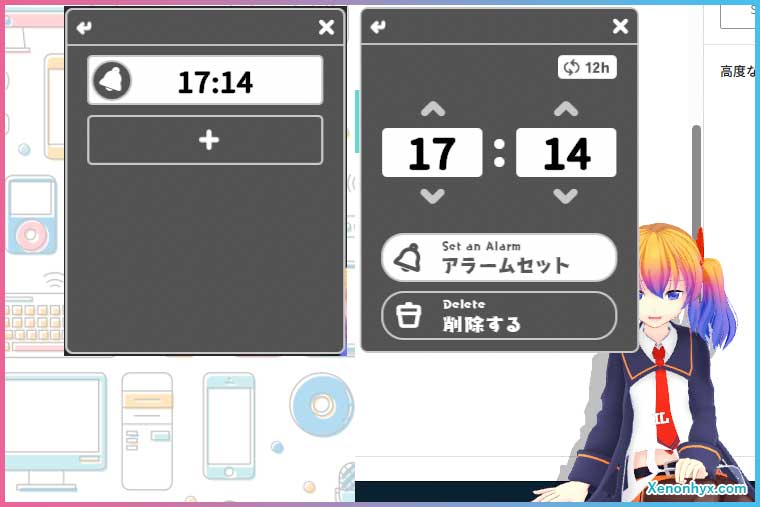Close the alarm editor panel
This screenshot has width=760, height=507.
[620, 26]
